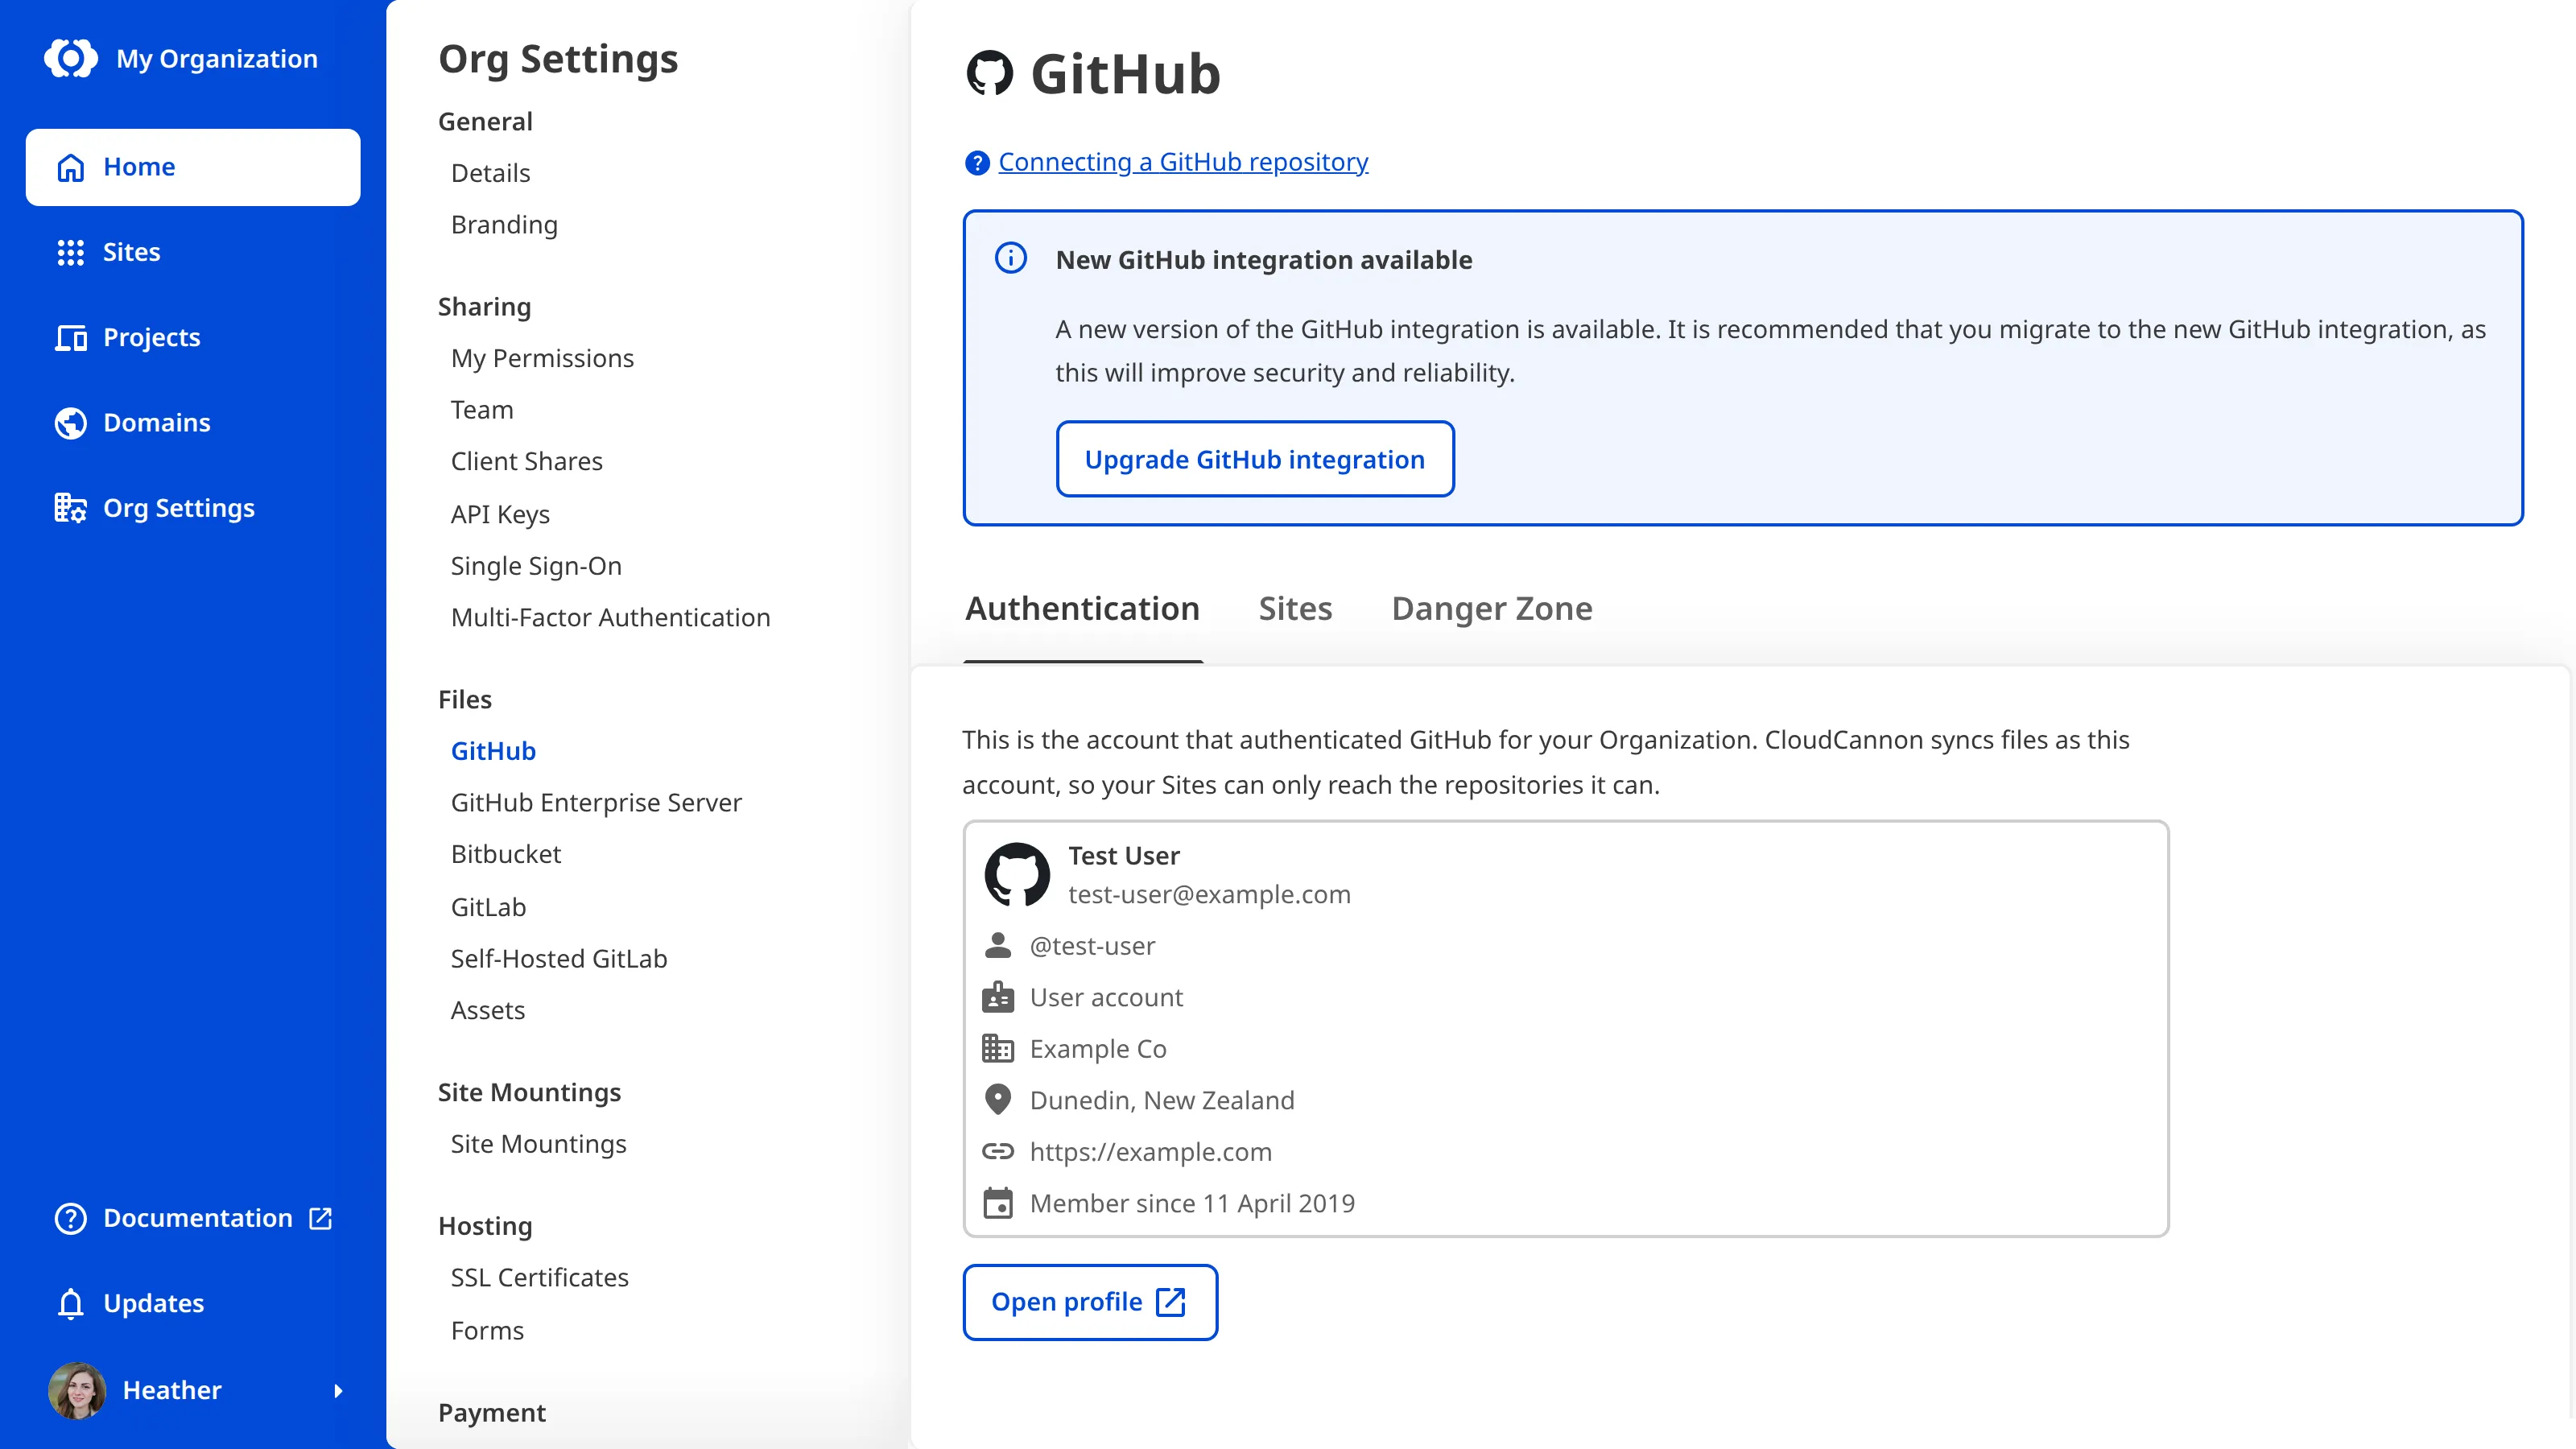Screen dimensions: 2576x1449
Task: Click the Home house icon
Action: tap(70, 167)
